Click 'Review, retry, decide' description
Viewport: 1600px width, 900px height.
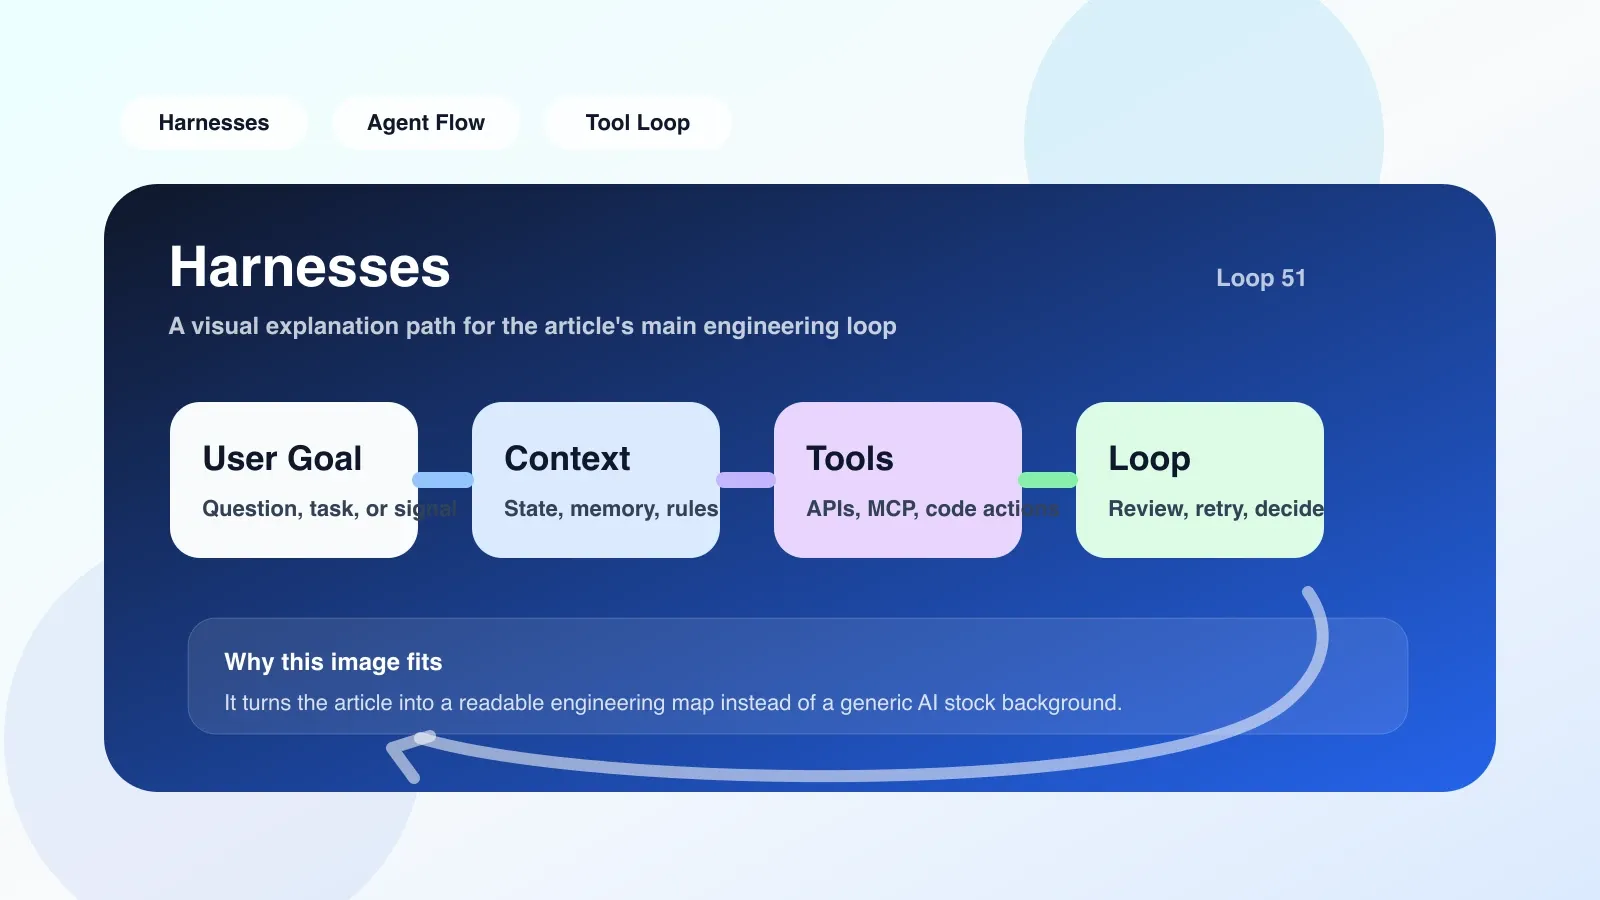pyautogui.click(x=1216, y=509)
